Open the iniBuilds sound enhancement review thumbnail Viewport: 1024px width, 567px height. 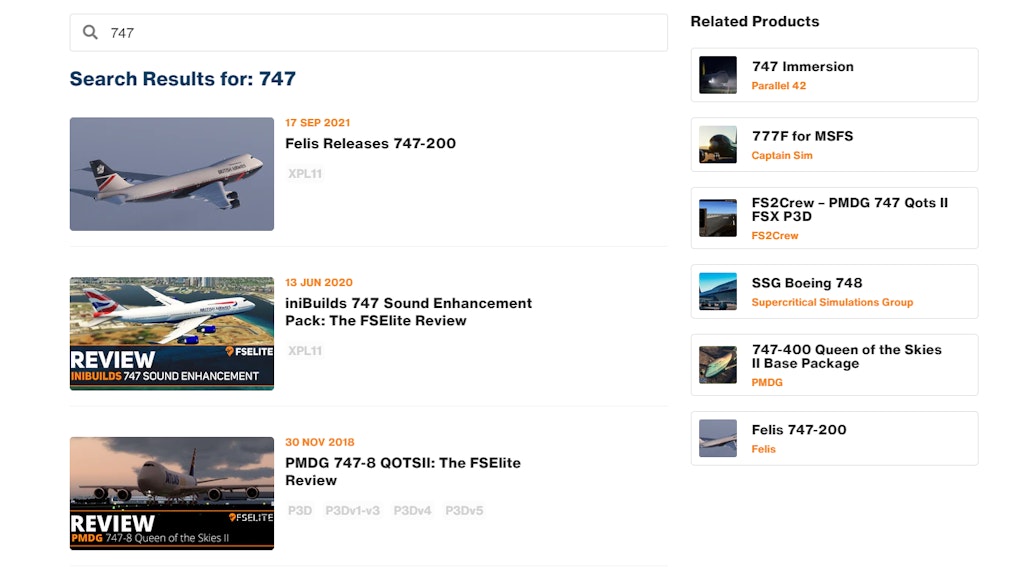tap(172, 333)
